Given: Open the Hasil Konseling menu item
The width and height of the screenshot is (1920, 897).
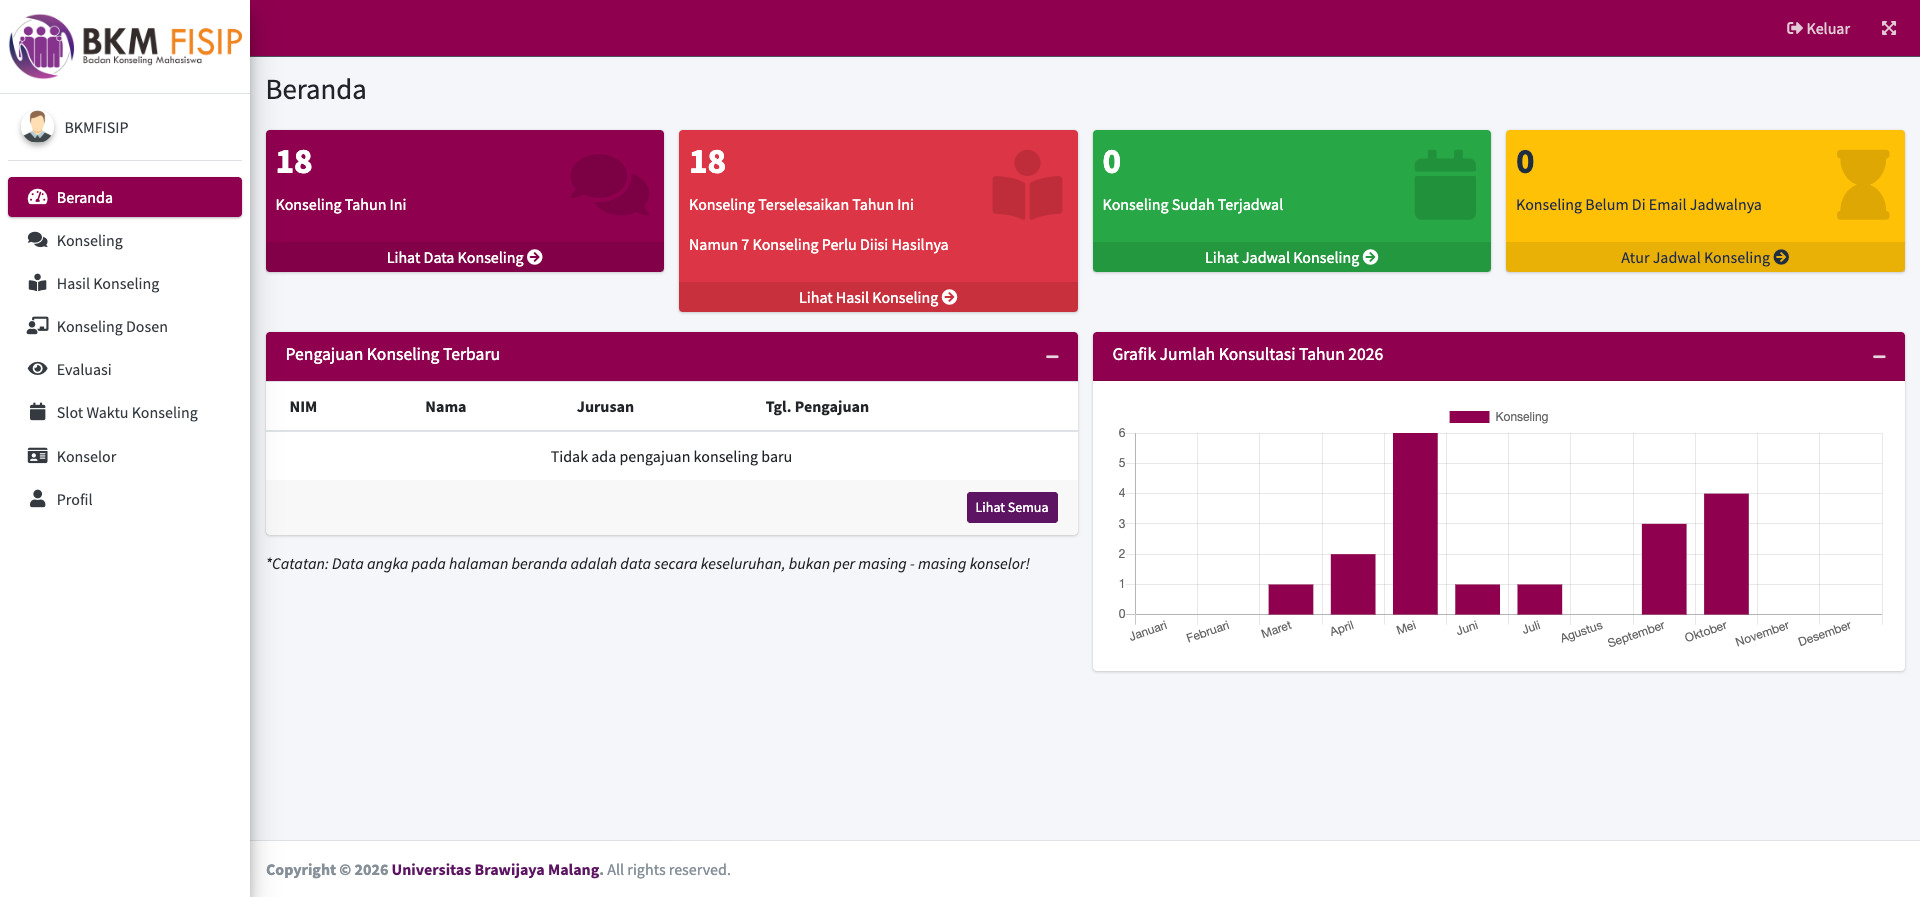Looking at the screenshot, I should [x=125, y=283].
